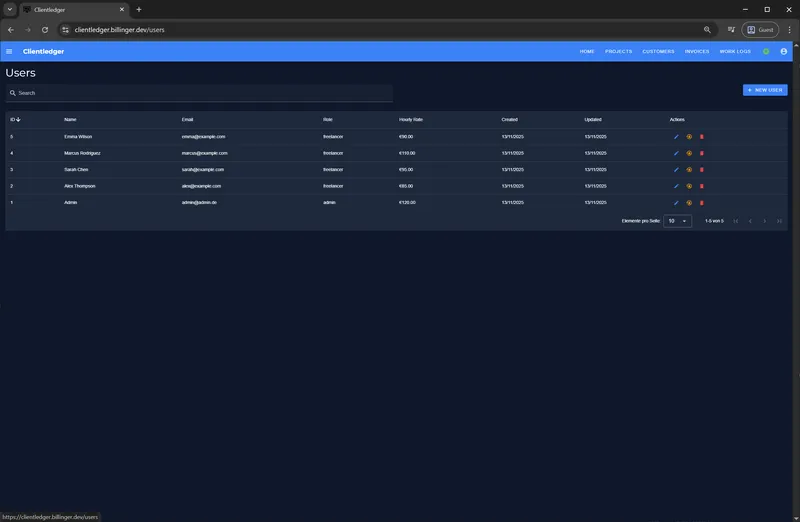This screenshot has height=522, width=800.
Task: Open the user account avatar icon
Action: pyautogui.click(x=784, y=52)
